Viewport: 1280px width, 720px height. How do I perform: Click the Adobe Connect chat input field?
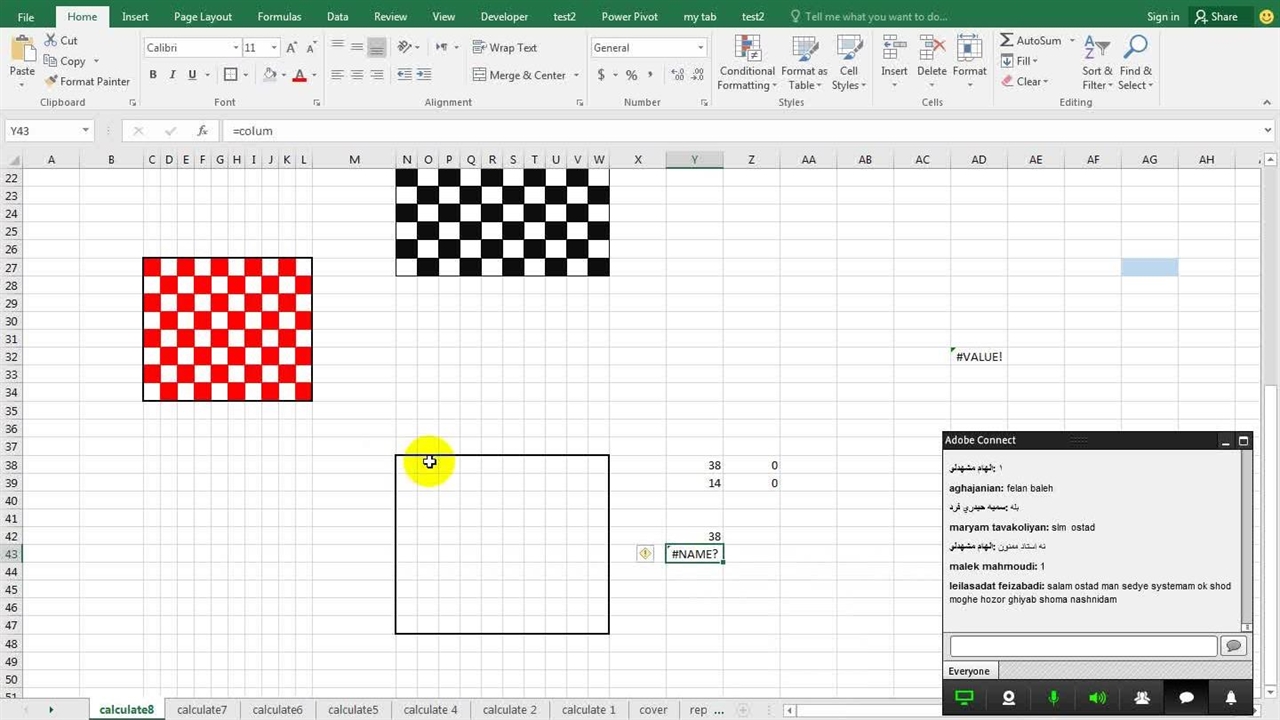(1082, 646)
